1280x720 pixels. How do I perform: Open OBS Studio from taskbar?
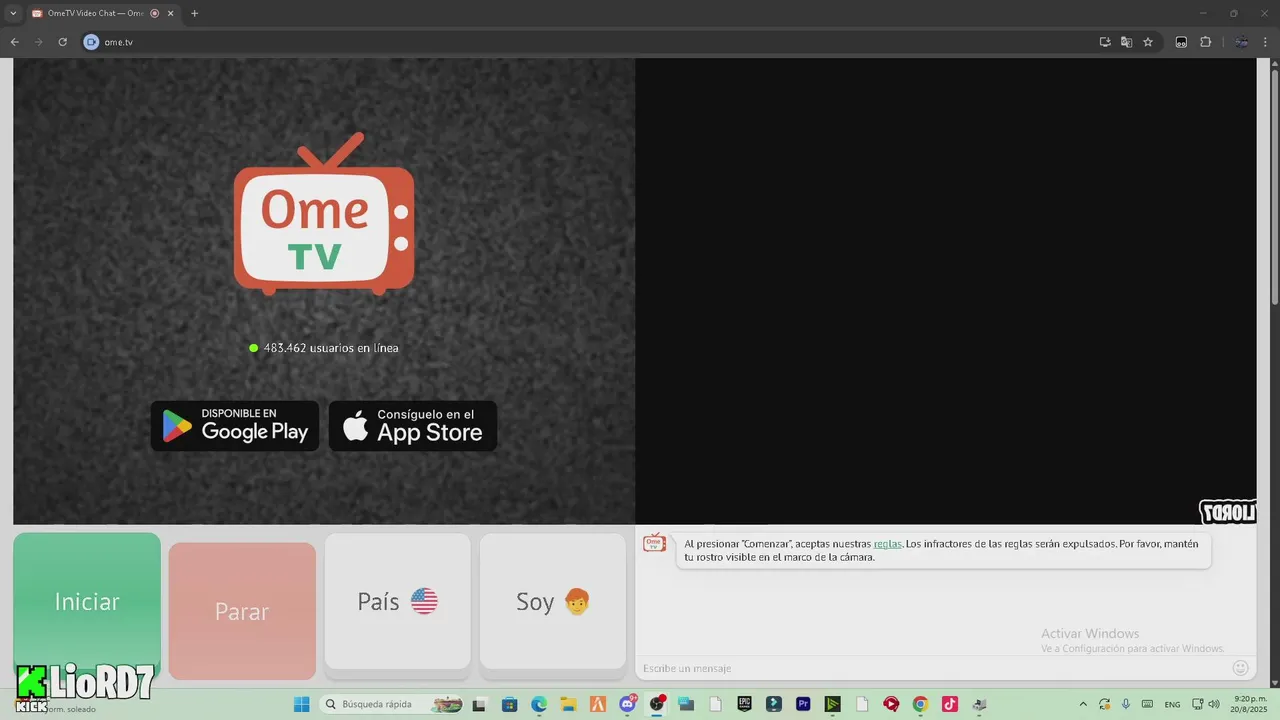click(x=657, y=704)
